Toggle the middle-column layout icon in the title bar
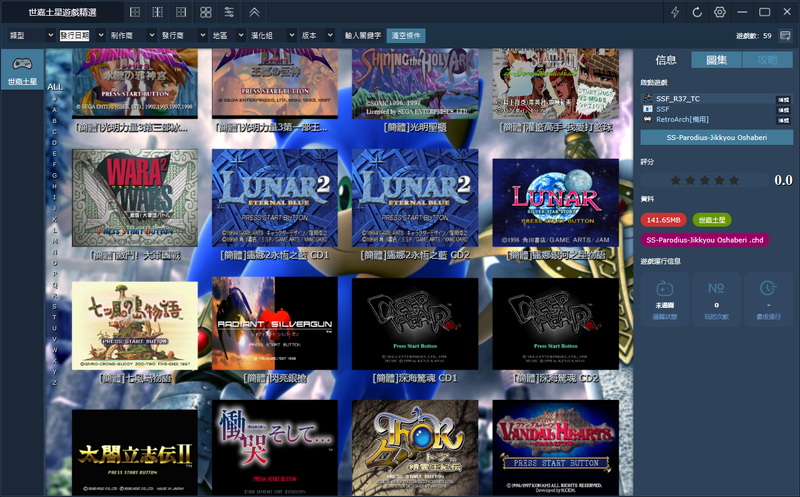 point(158,12)
